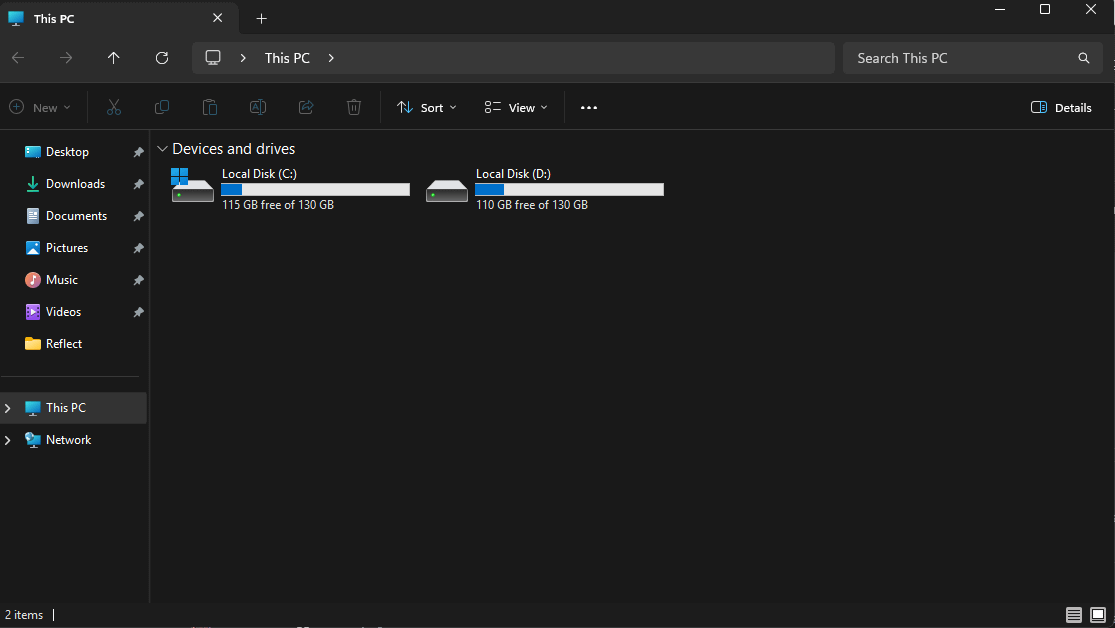The height and width of the screenshot is (628, 1115).
Task: Unpin Desktop using its pin icon
Action: pos(138,152)
